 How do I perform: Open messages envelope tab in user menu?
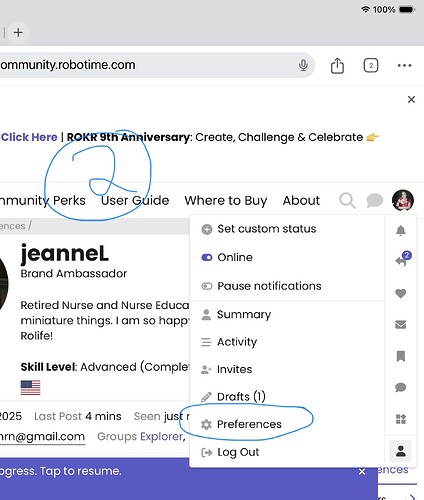point(401,324)
